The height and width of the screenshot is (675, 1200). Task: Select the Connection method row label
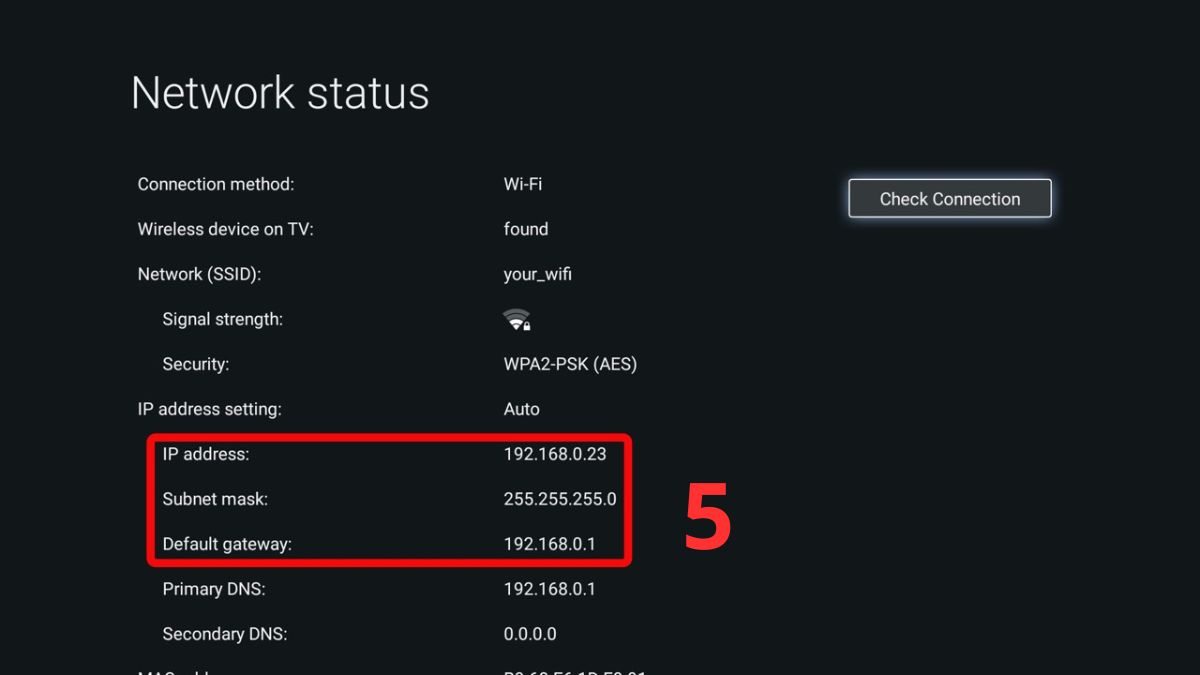[216, 184]
